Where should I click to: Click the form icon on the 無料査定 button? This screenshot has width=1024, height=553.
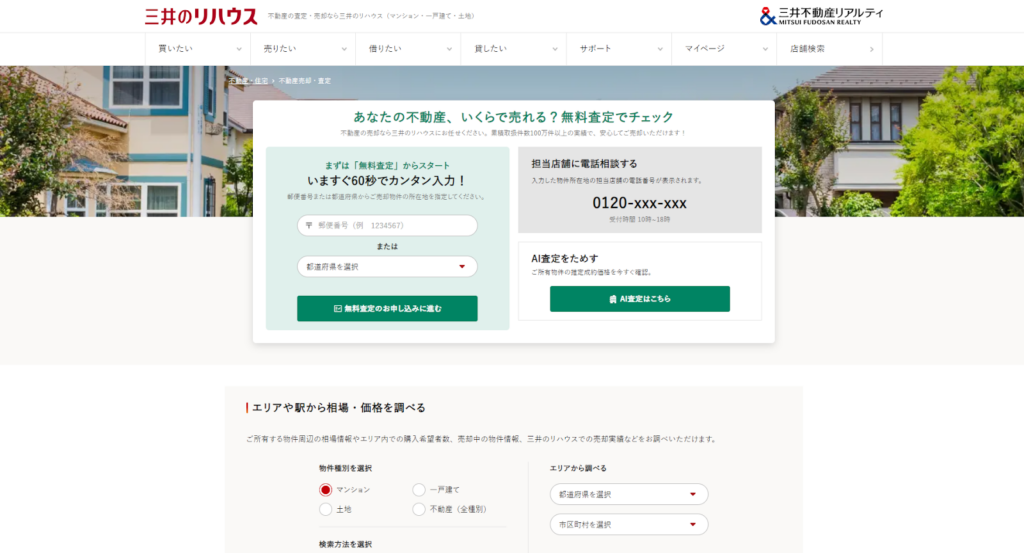pyautogui.click(x=338, y=308)
